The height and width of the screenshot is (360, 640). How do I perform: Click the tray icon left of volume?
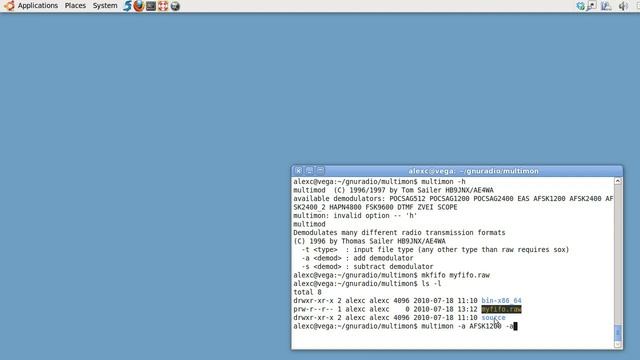606,6
